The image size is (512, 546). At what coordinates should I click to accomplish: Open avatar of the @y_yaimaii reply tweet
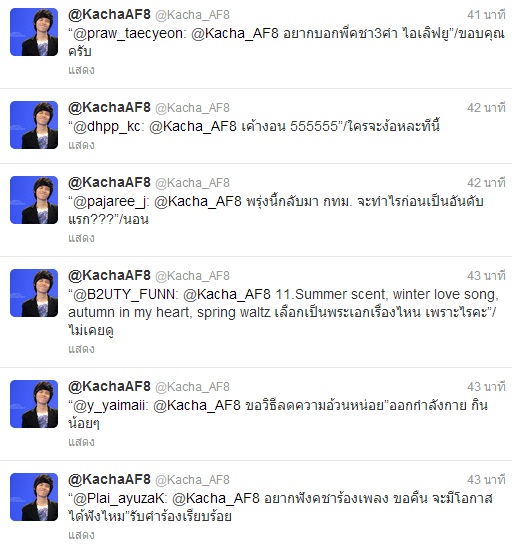tap(34, 404)
